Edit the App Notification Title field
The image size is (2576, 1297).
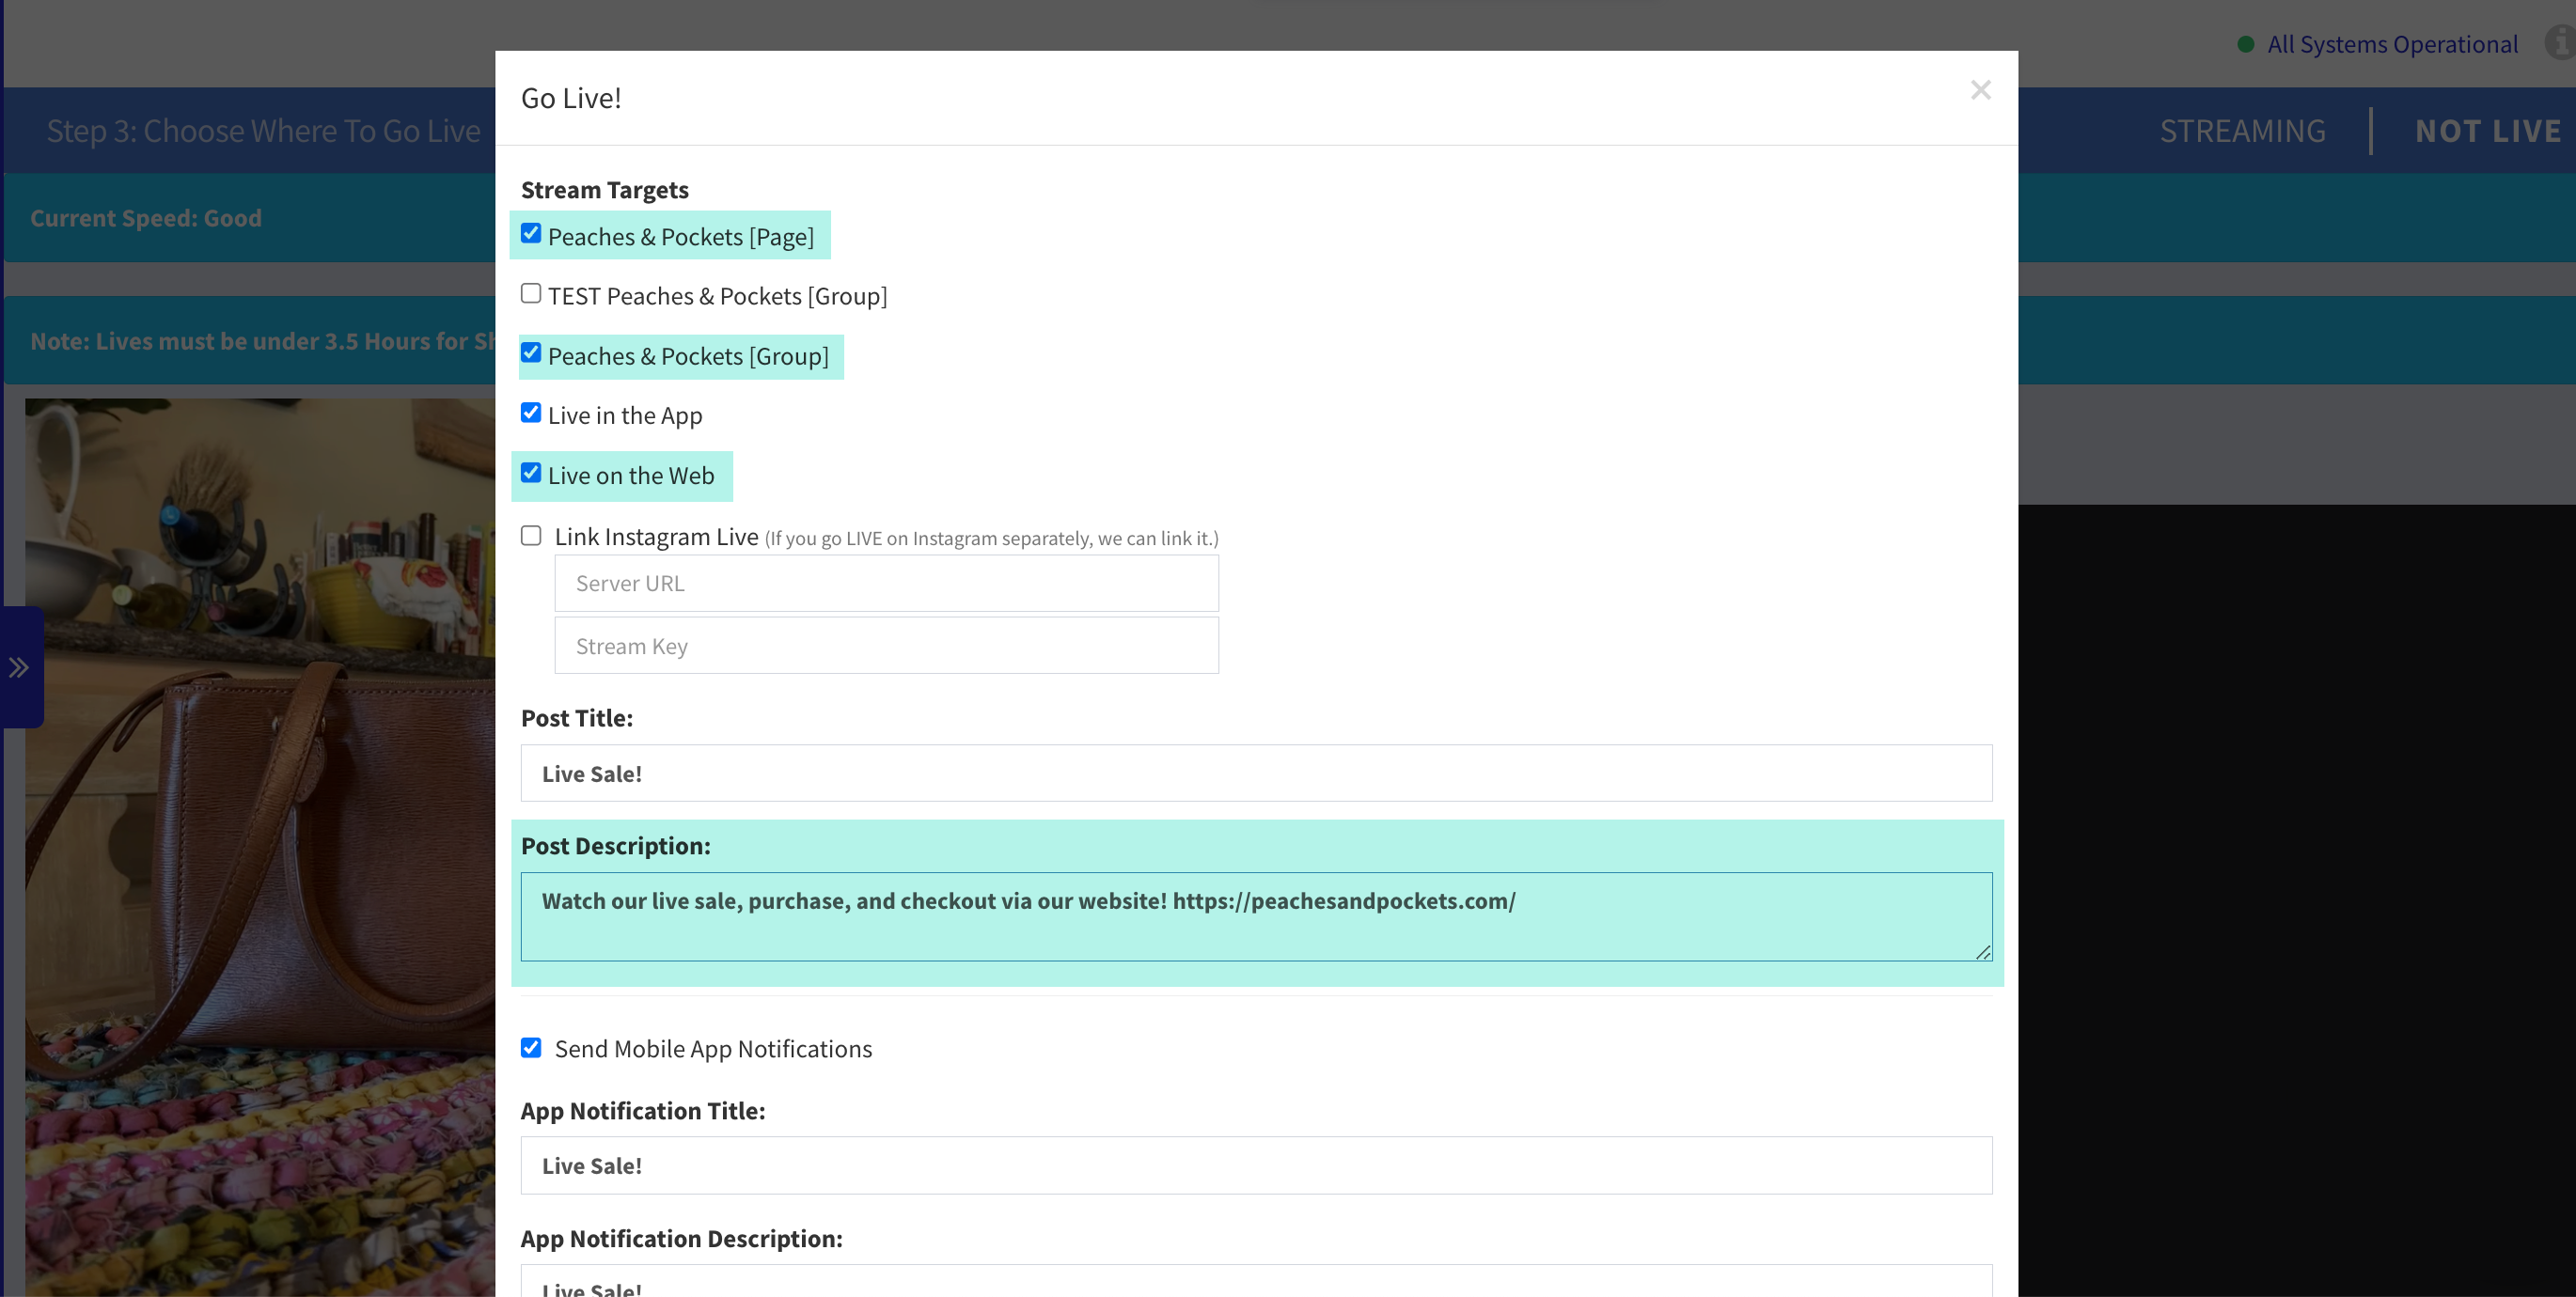click(x=1256, y=1165)
